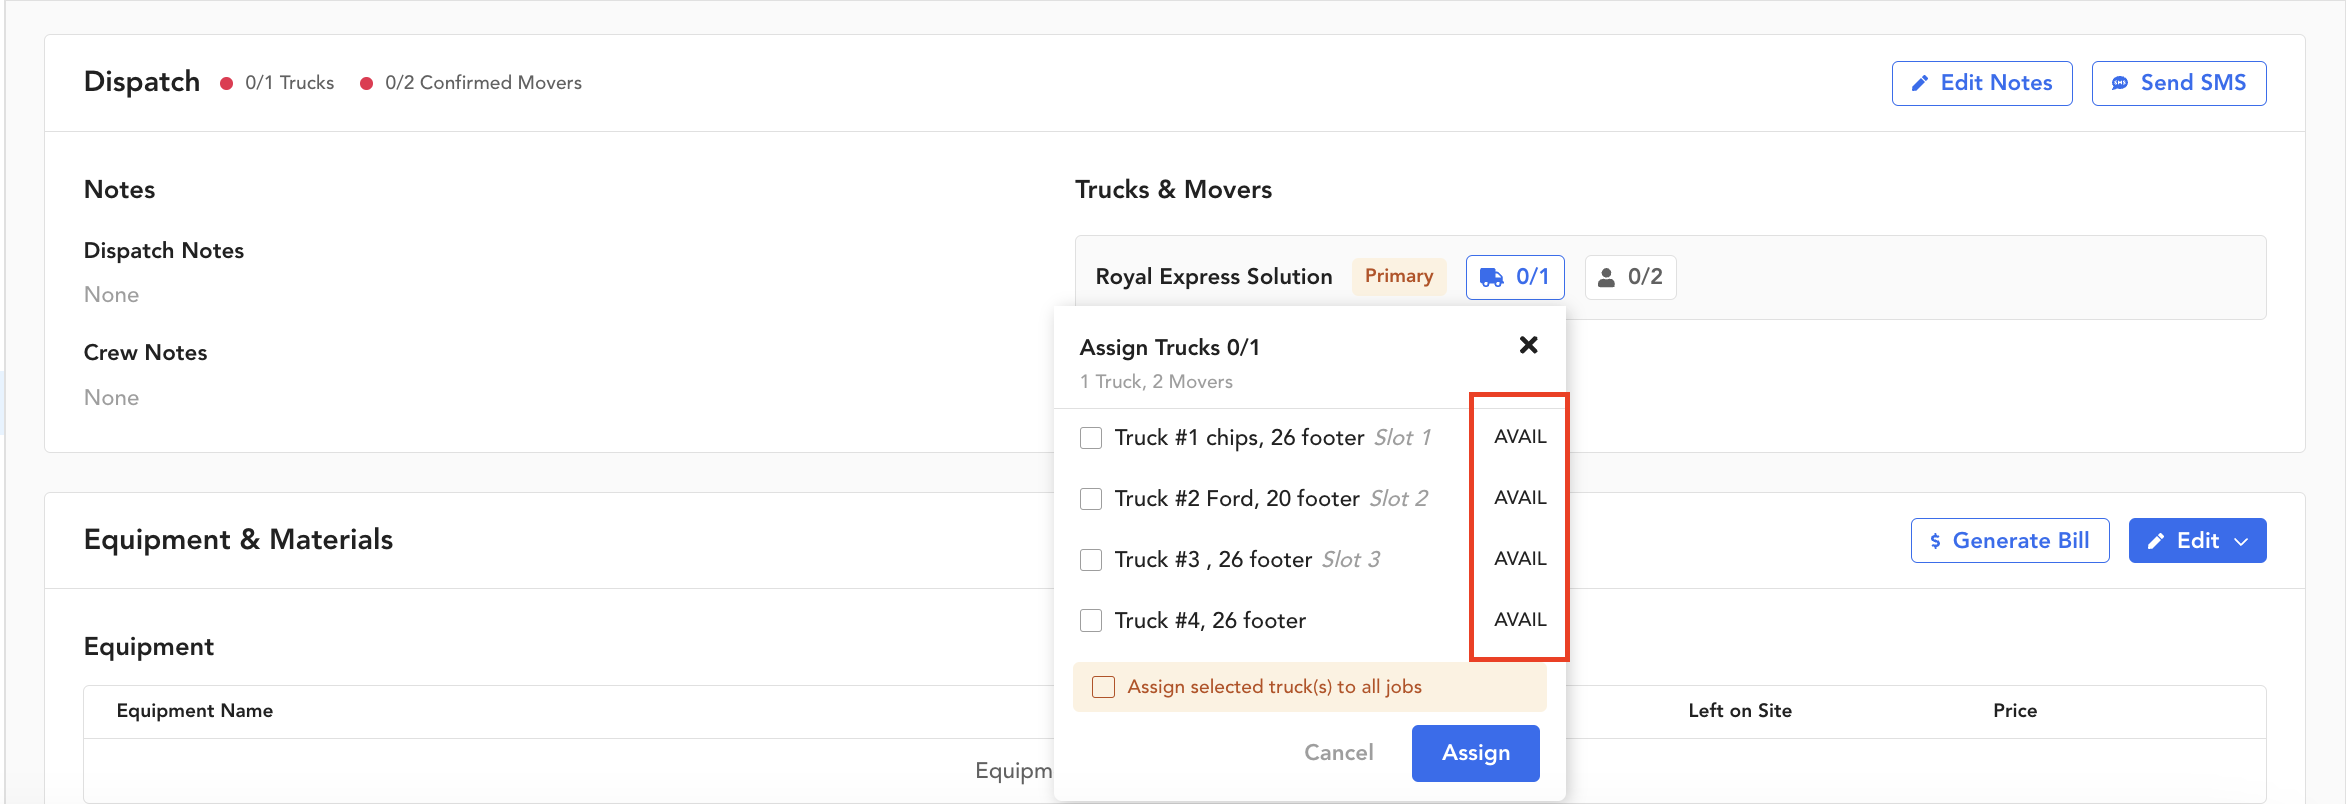Click the movers person icon 0/2
2346x804 pixels.
(1630, 277)
